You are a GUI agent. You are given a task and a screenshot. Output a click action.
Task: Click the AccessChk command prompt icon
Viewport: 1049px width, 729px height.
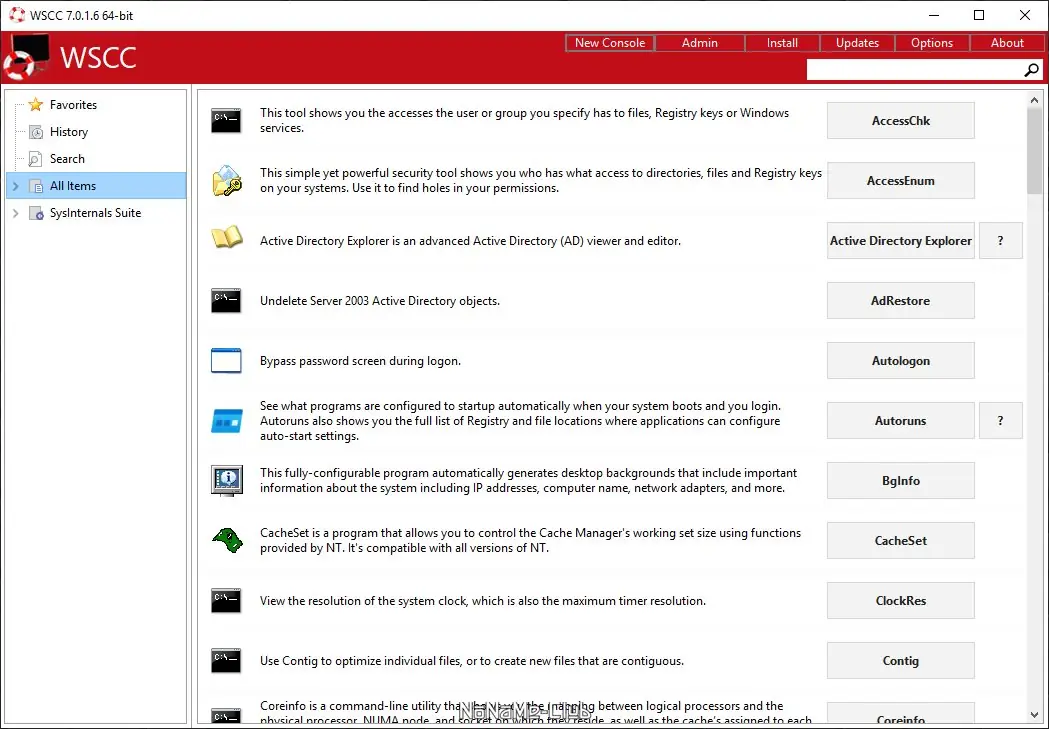pos(226,120)
